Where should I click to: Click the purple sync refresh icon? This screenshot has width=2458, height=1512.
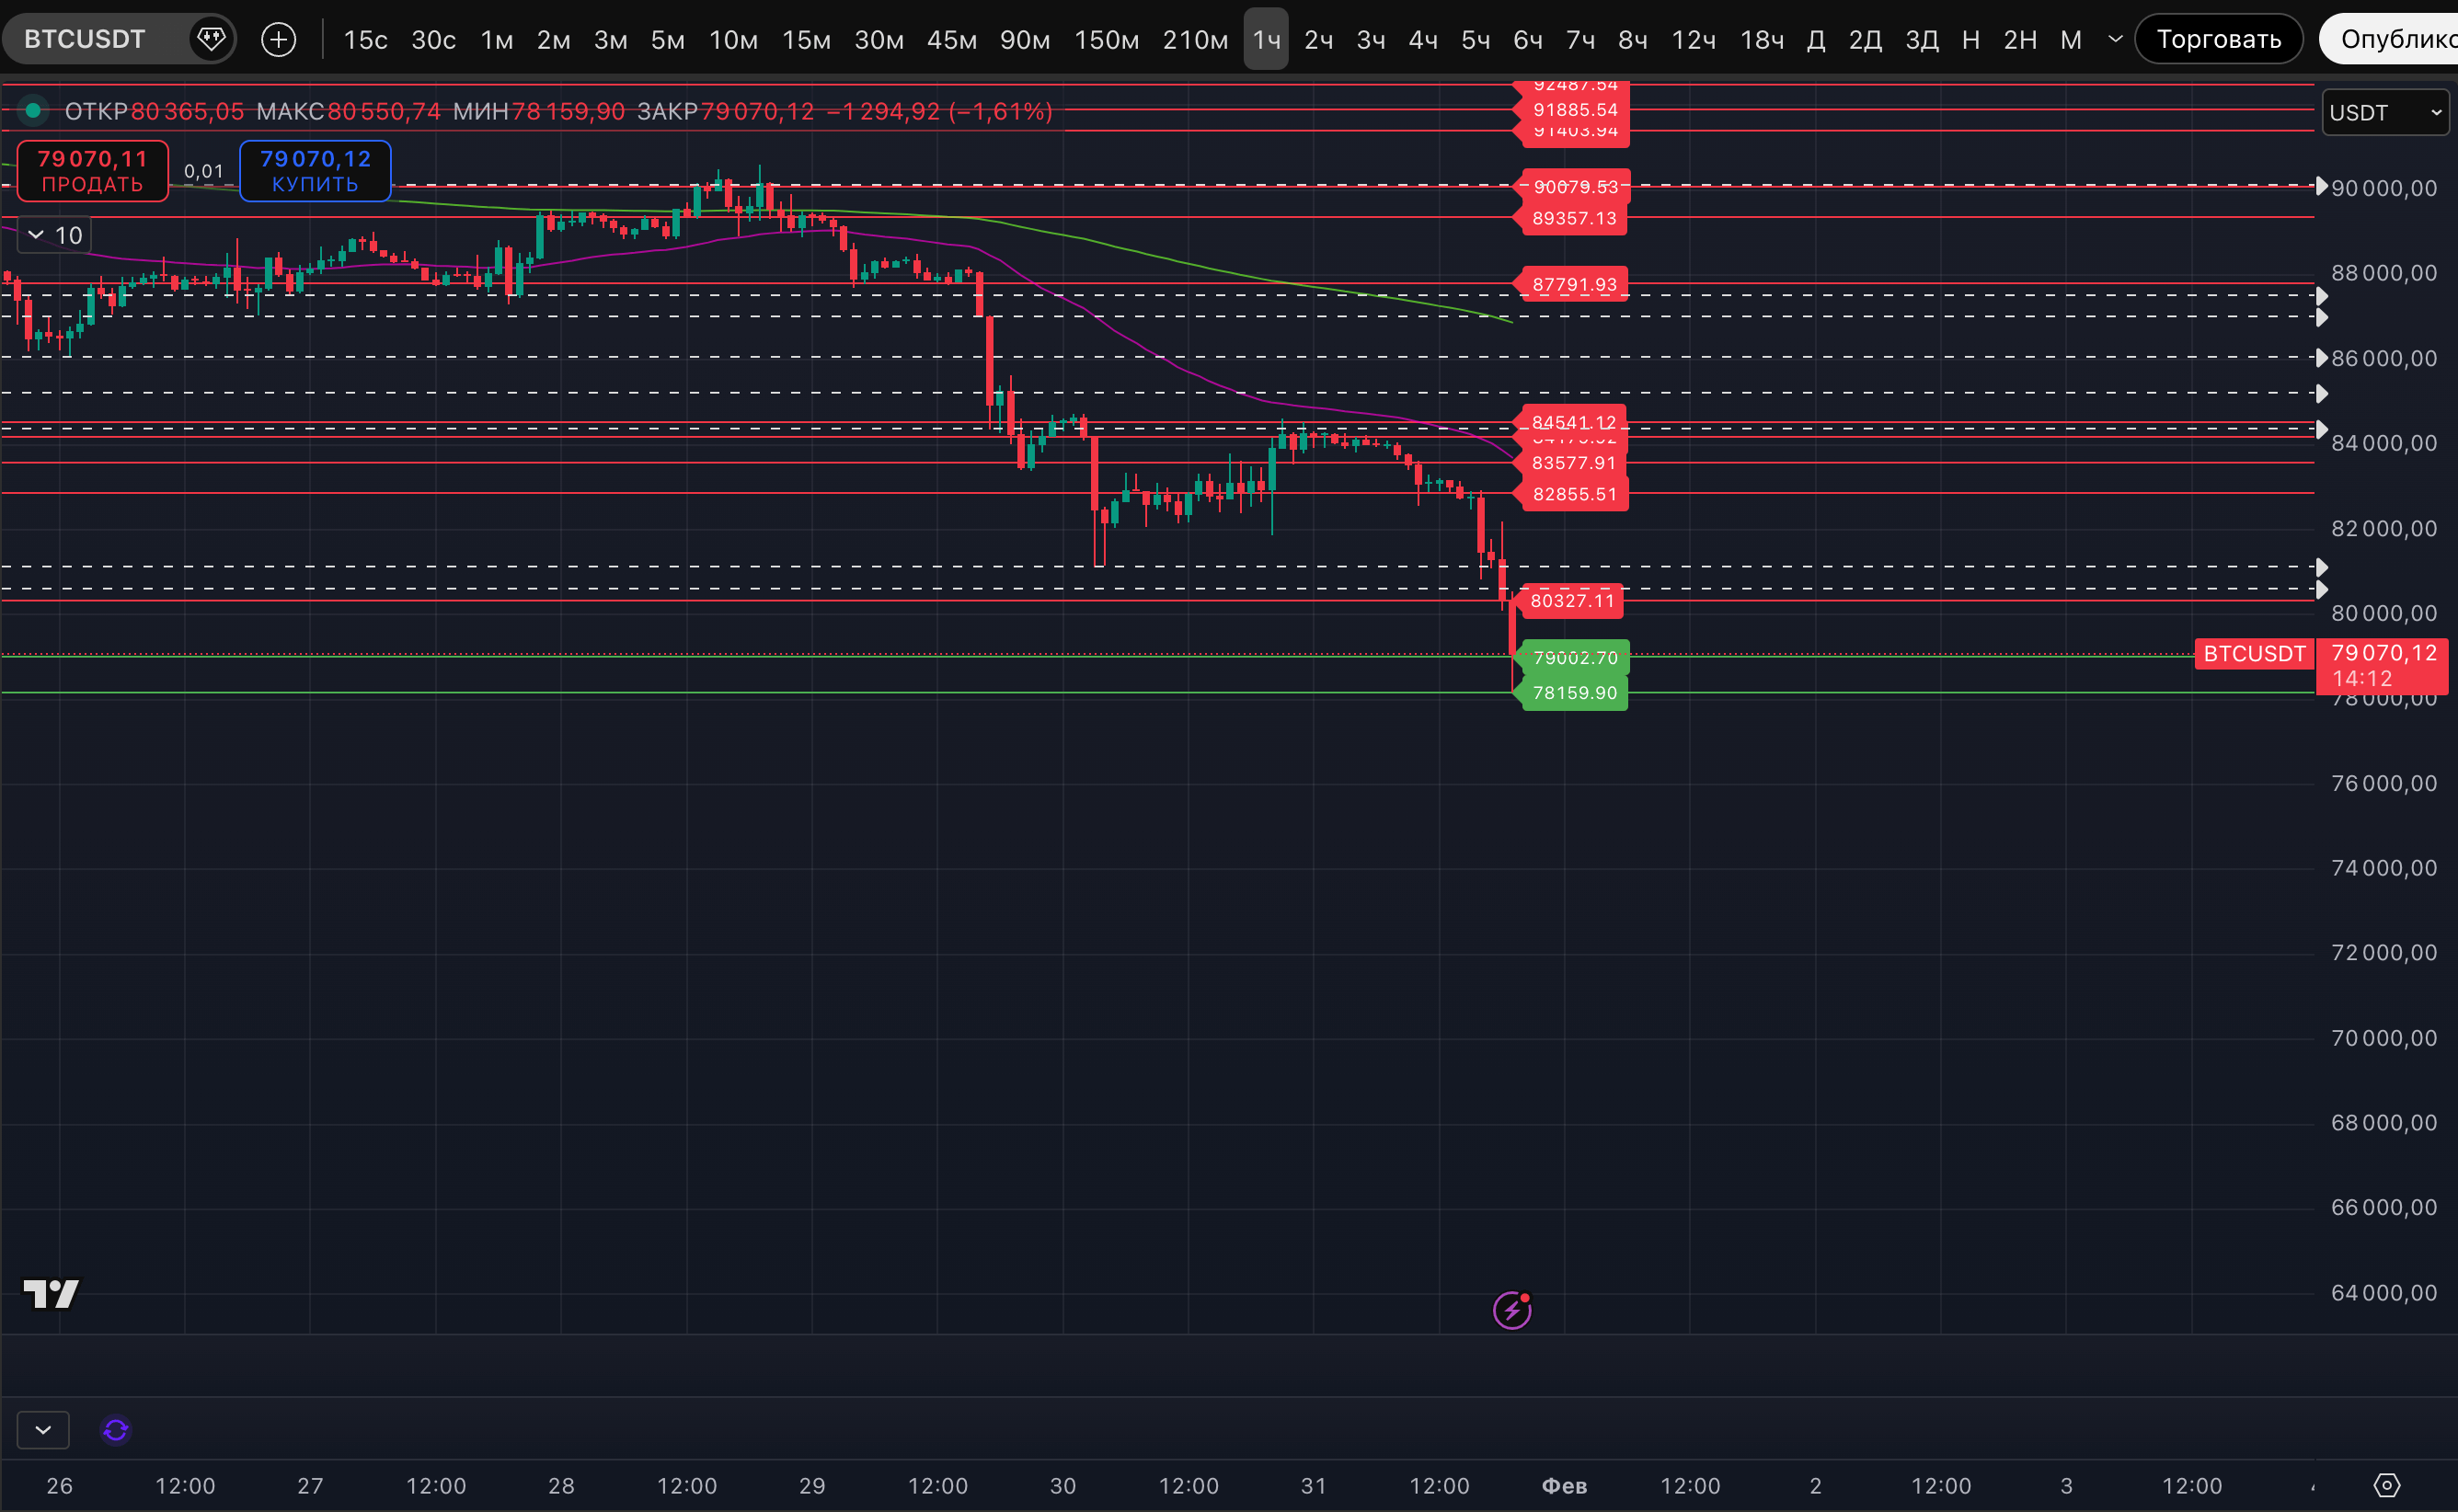pos(116,1430)
